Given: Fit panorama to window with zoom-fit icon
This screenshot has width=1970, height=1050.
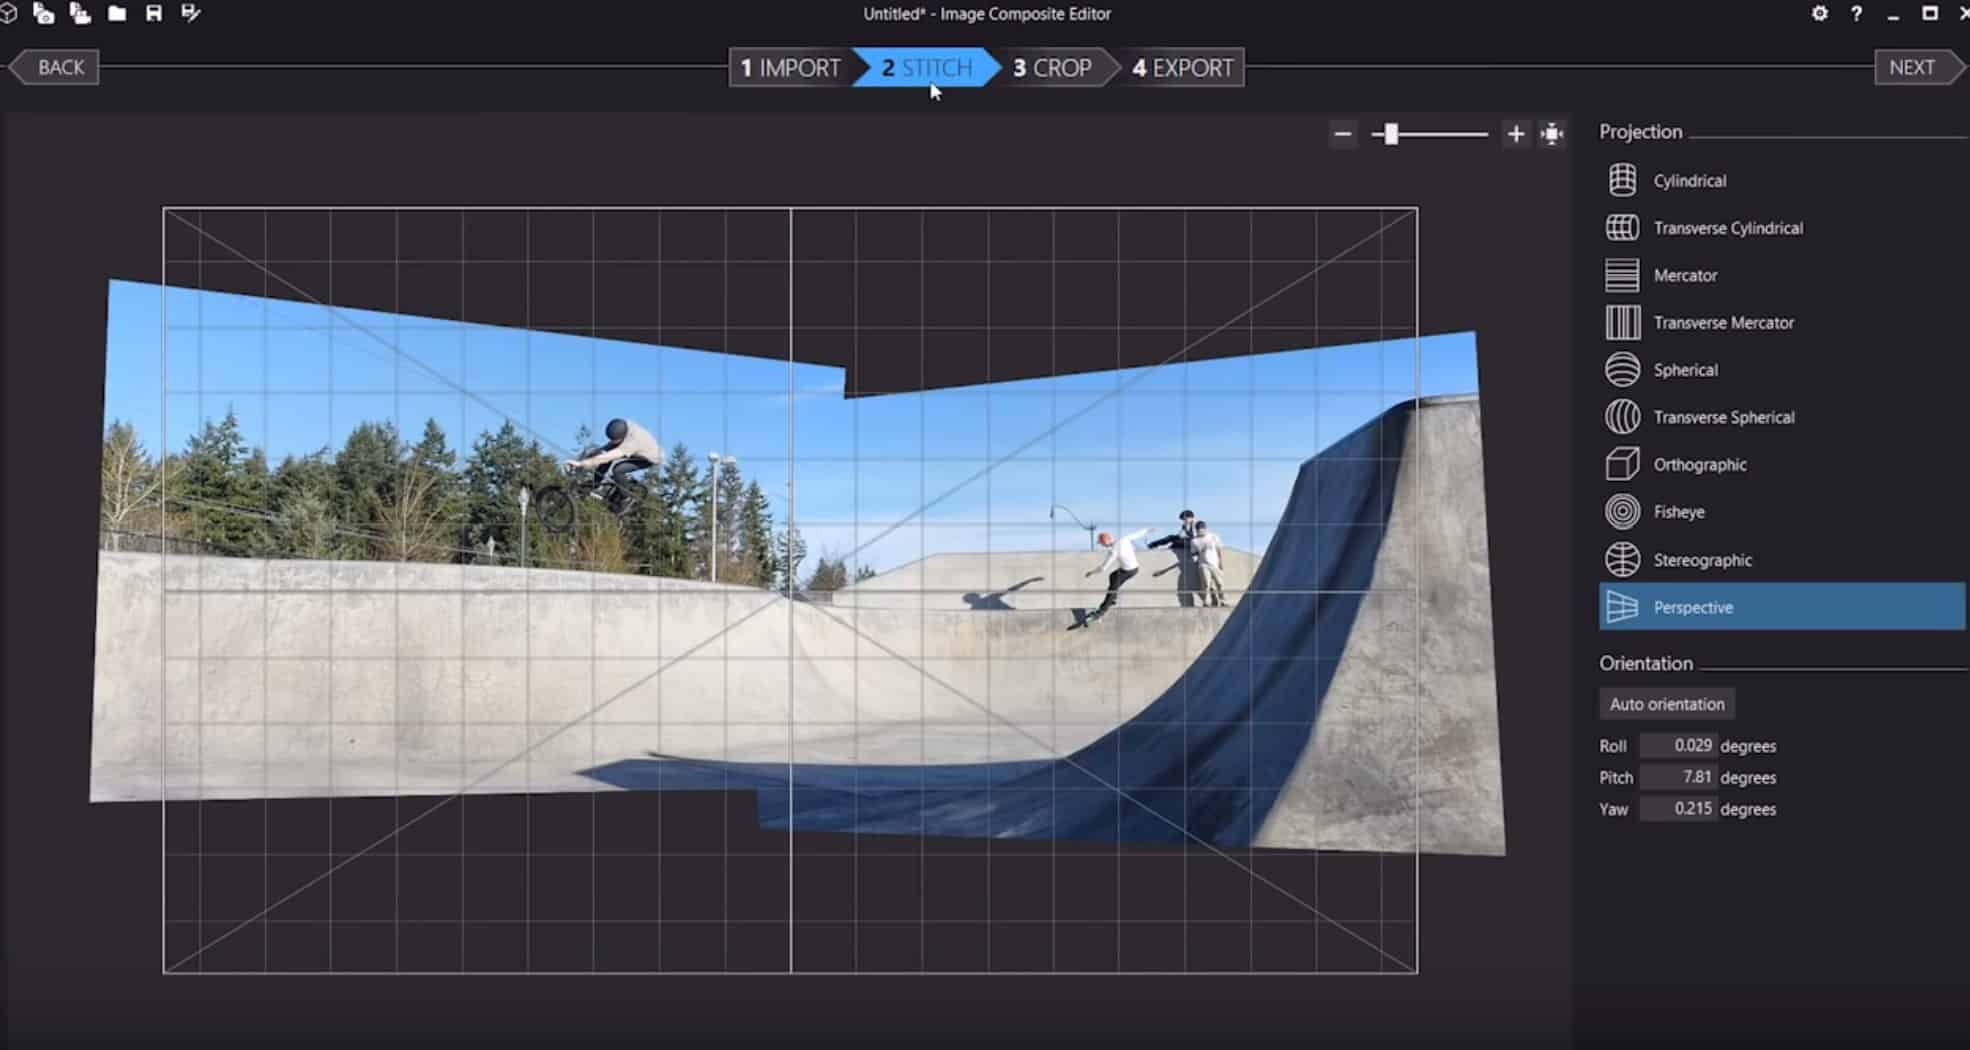Looking at the screenshot, I should tap(1552, 134).
